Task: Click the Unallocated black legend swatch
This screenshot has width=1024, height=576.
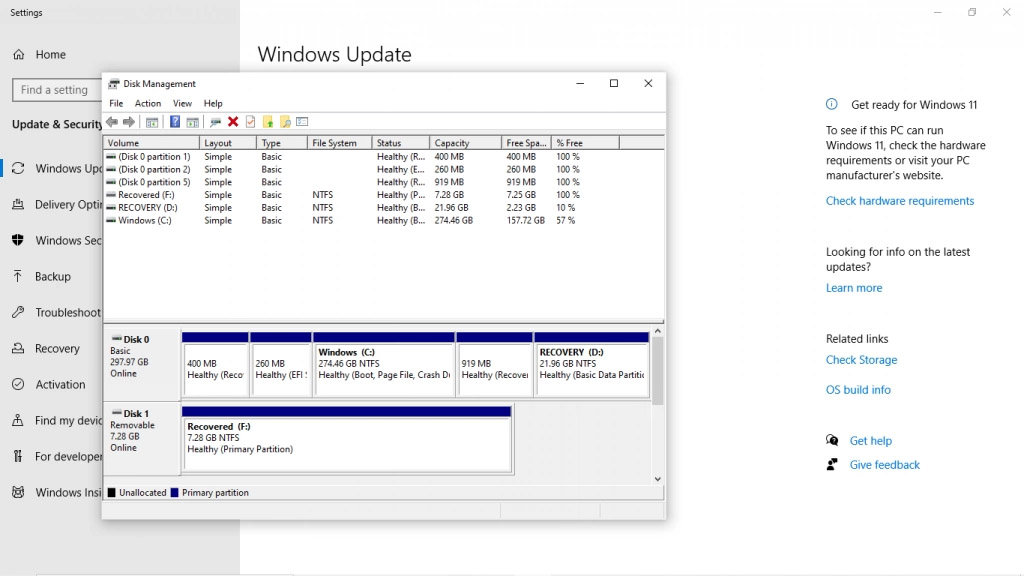Action: [x=112, y=493]
